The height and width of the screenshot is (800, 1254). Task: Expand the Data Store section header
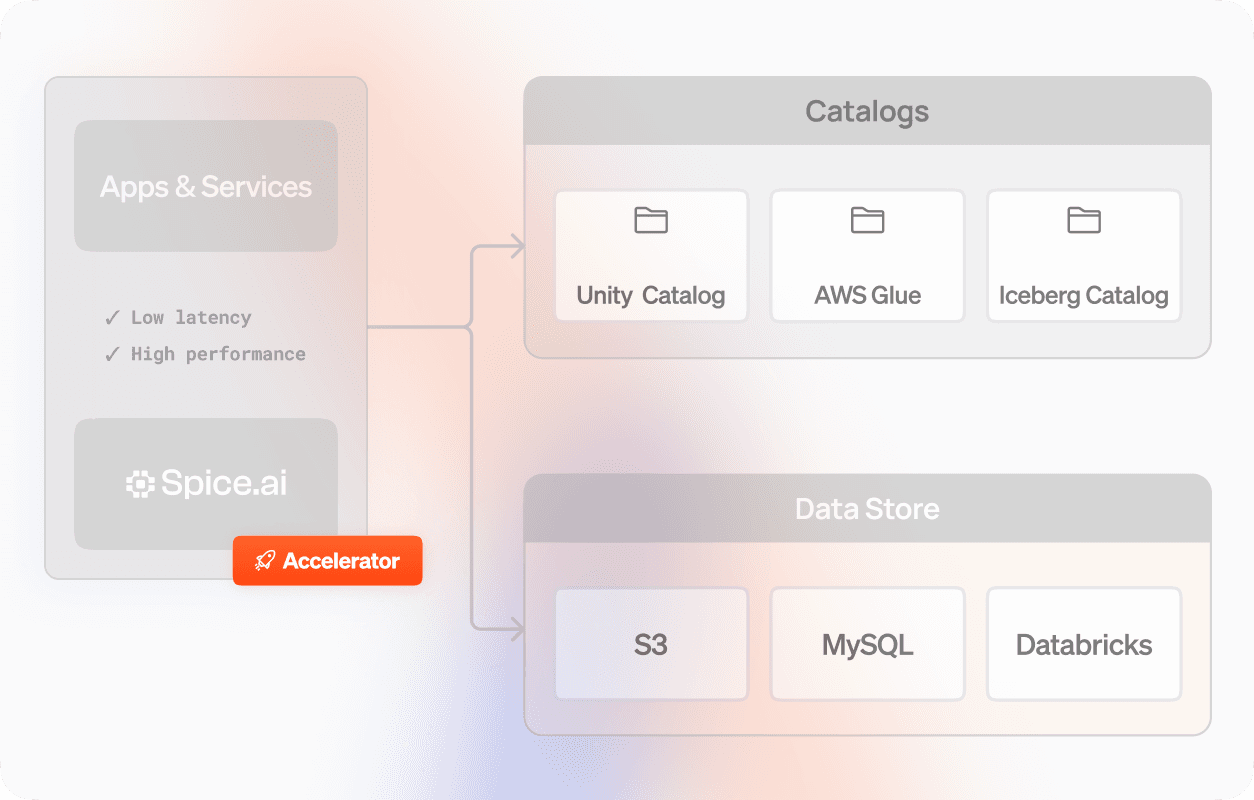[867, 509]
